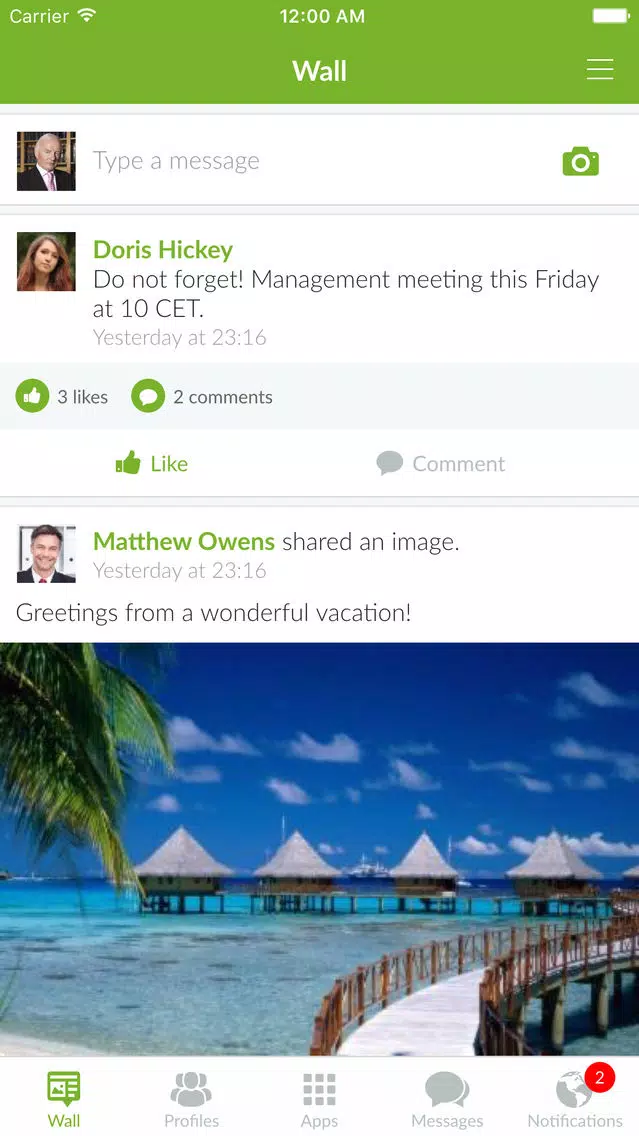Click the green comments bubble icon

pos(148,396)
